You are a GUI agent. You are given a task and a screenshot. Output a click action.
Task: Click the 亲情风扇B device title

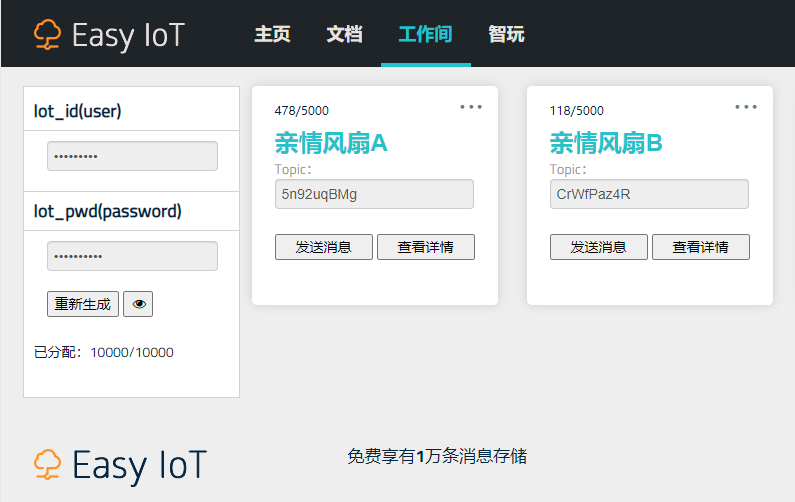[606, 142]
